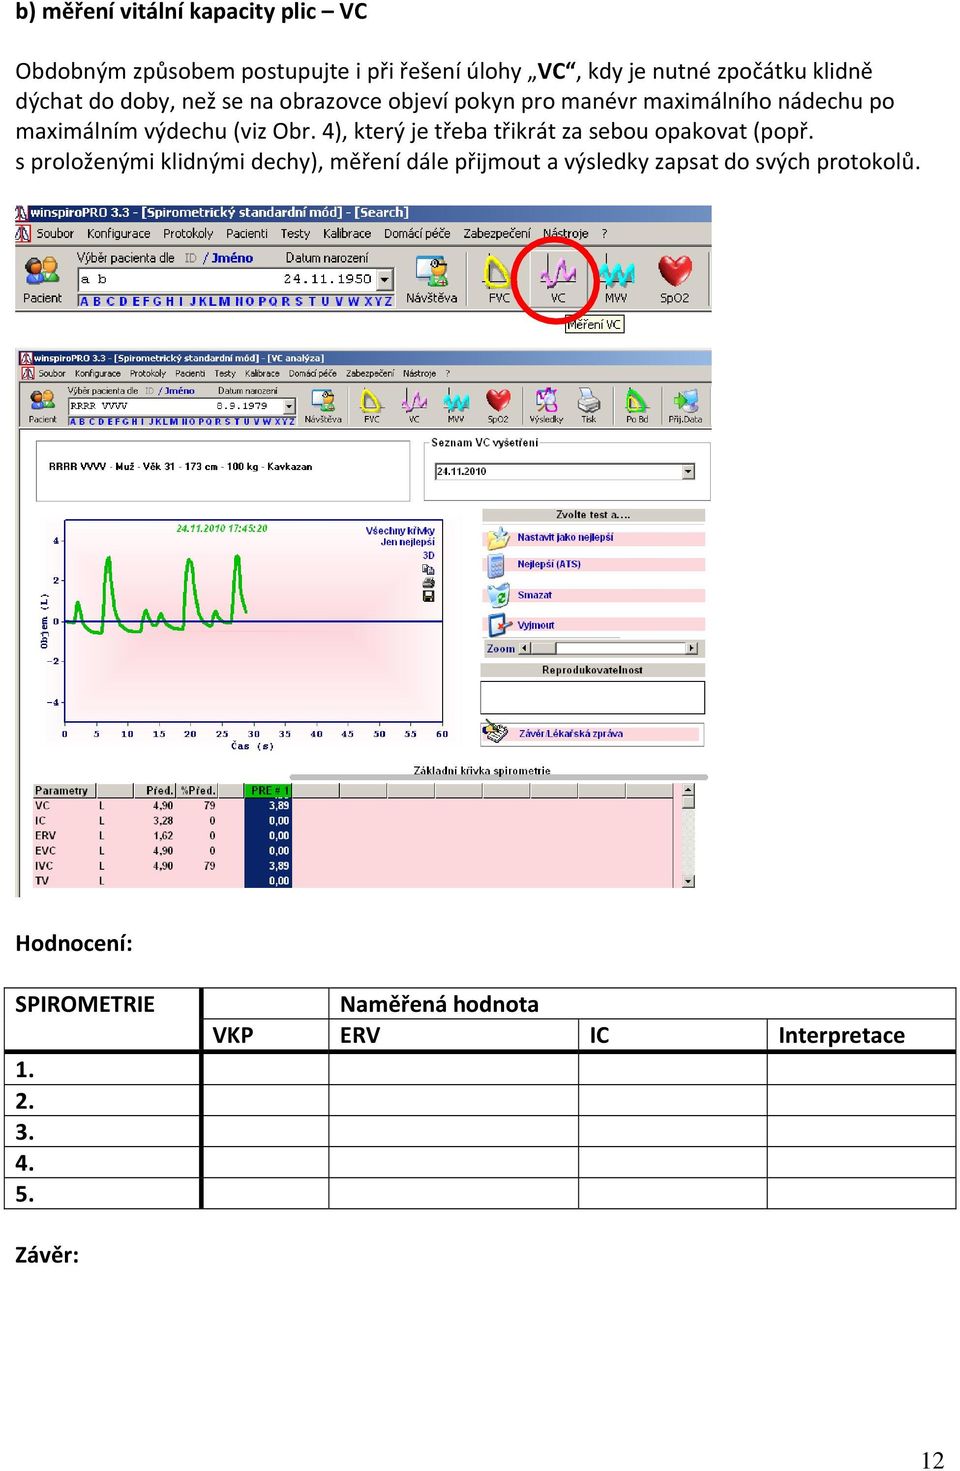960x1471 pixels.
Task: Click the parameters table scroll-down arrow
Action: (x=688, y=881)
